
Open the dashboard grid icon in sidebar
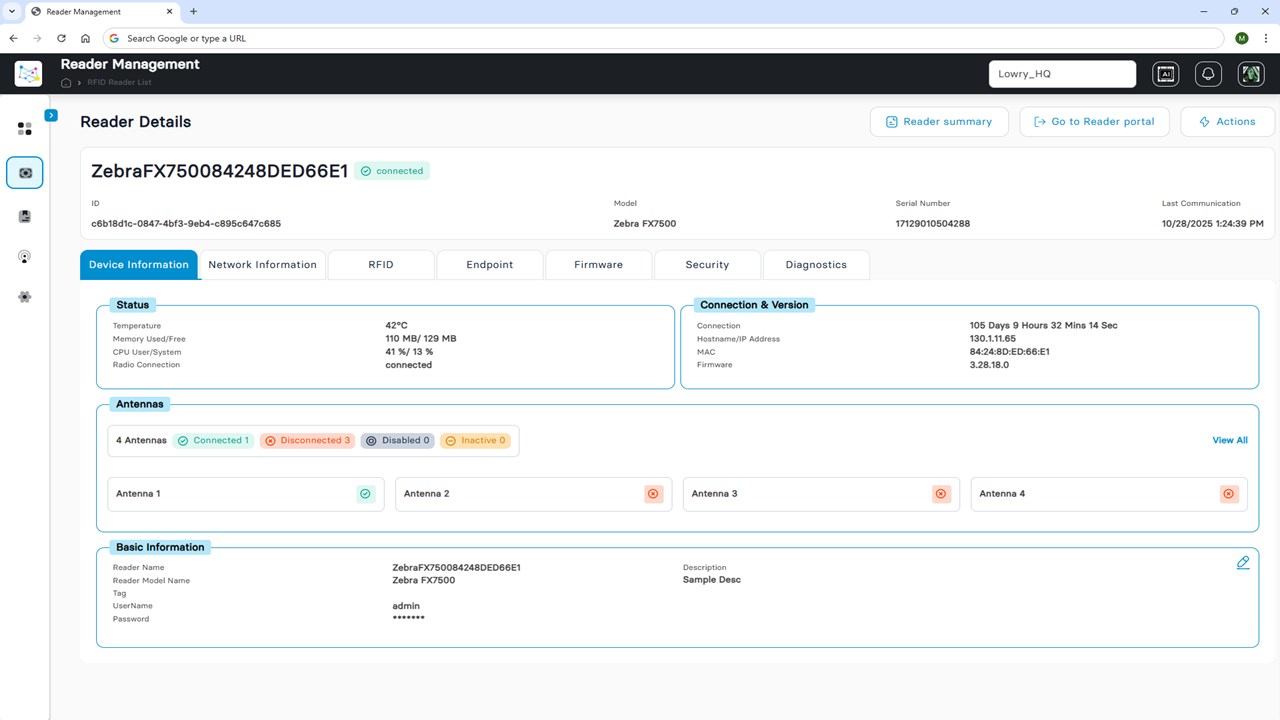tap(25, 129)
